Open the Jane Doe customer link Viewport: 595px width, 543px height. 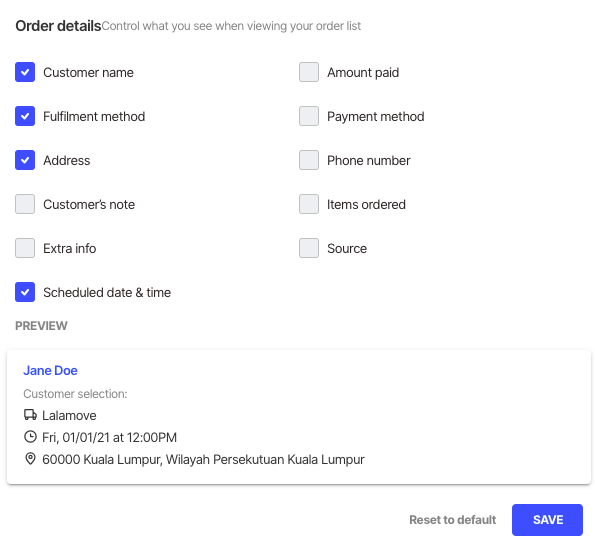click(50, 370)
